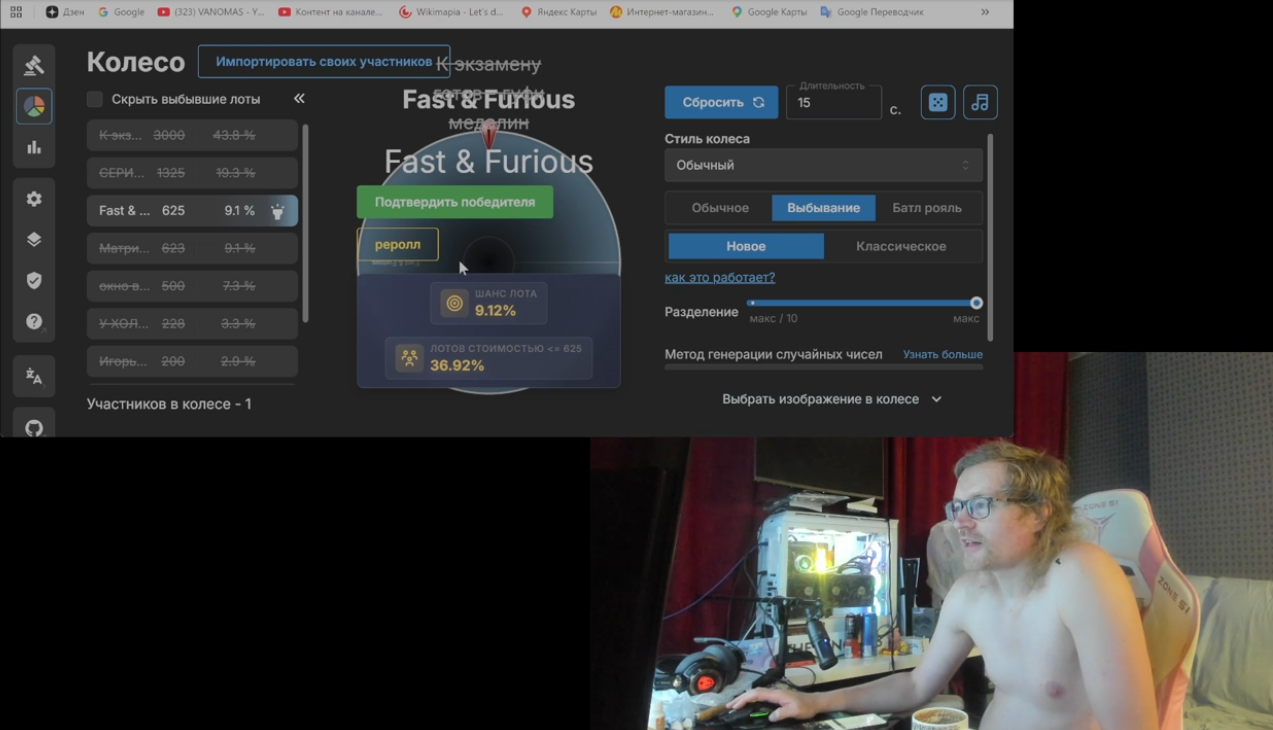The width and height of the screenshot is (1273, 730).
Task: Open the statistics bar-chart page
Action: point(34,147)
